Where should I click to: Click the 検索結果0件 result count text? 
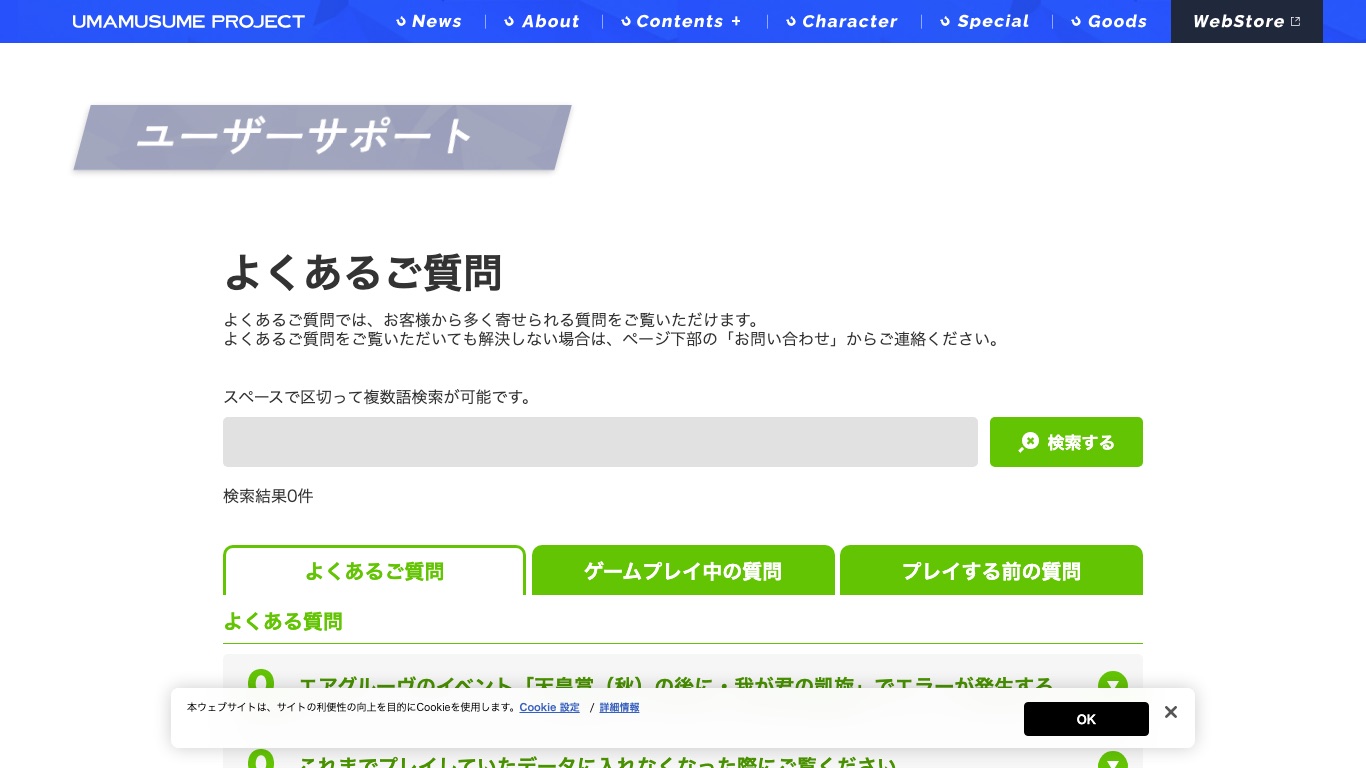click(x=268, y=496)
